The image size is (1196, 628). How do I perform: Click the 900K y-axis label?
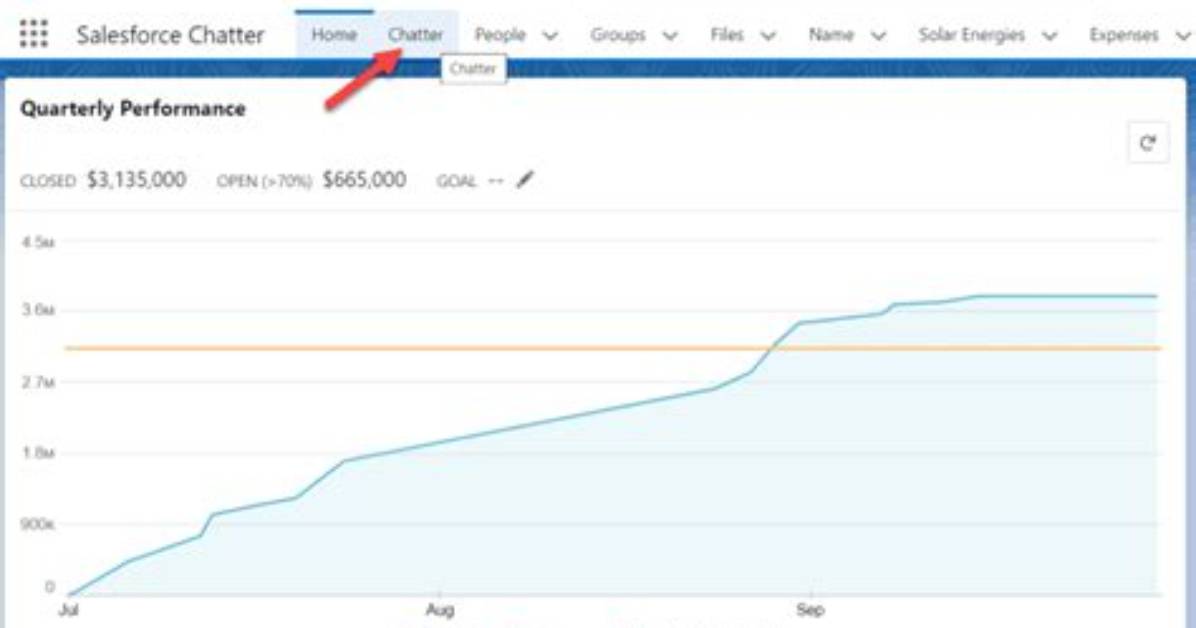[38, 524]
